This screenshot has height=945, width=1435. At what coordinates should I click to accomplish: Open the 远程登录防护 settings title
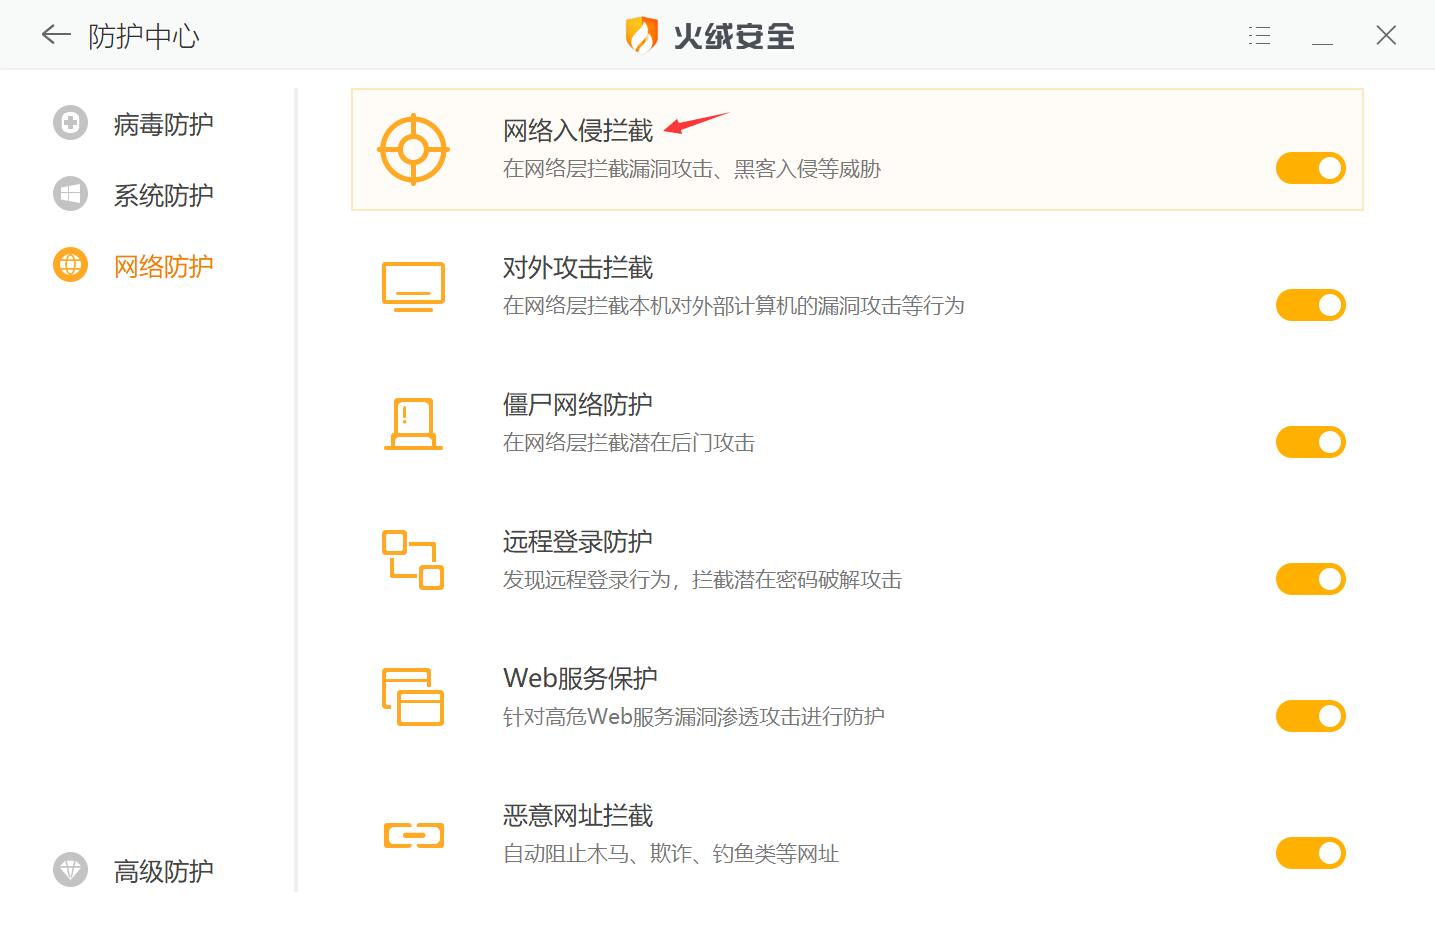[577, 542]
